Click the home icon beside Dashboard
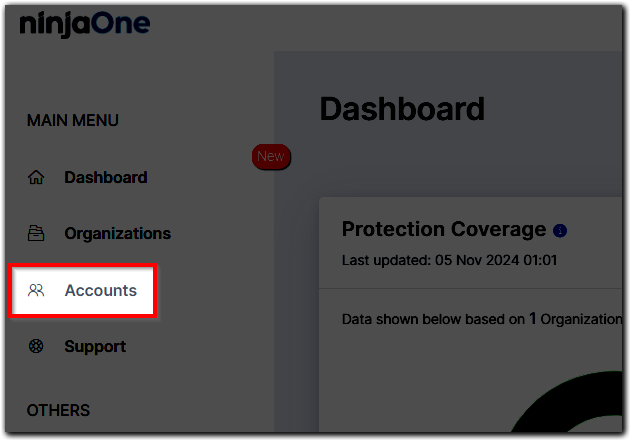This screenshot has height=441, width=631. pyautogui.click(x=36, y=178)
